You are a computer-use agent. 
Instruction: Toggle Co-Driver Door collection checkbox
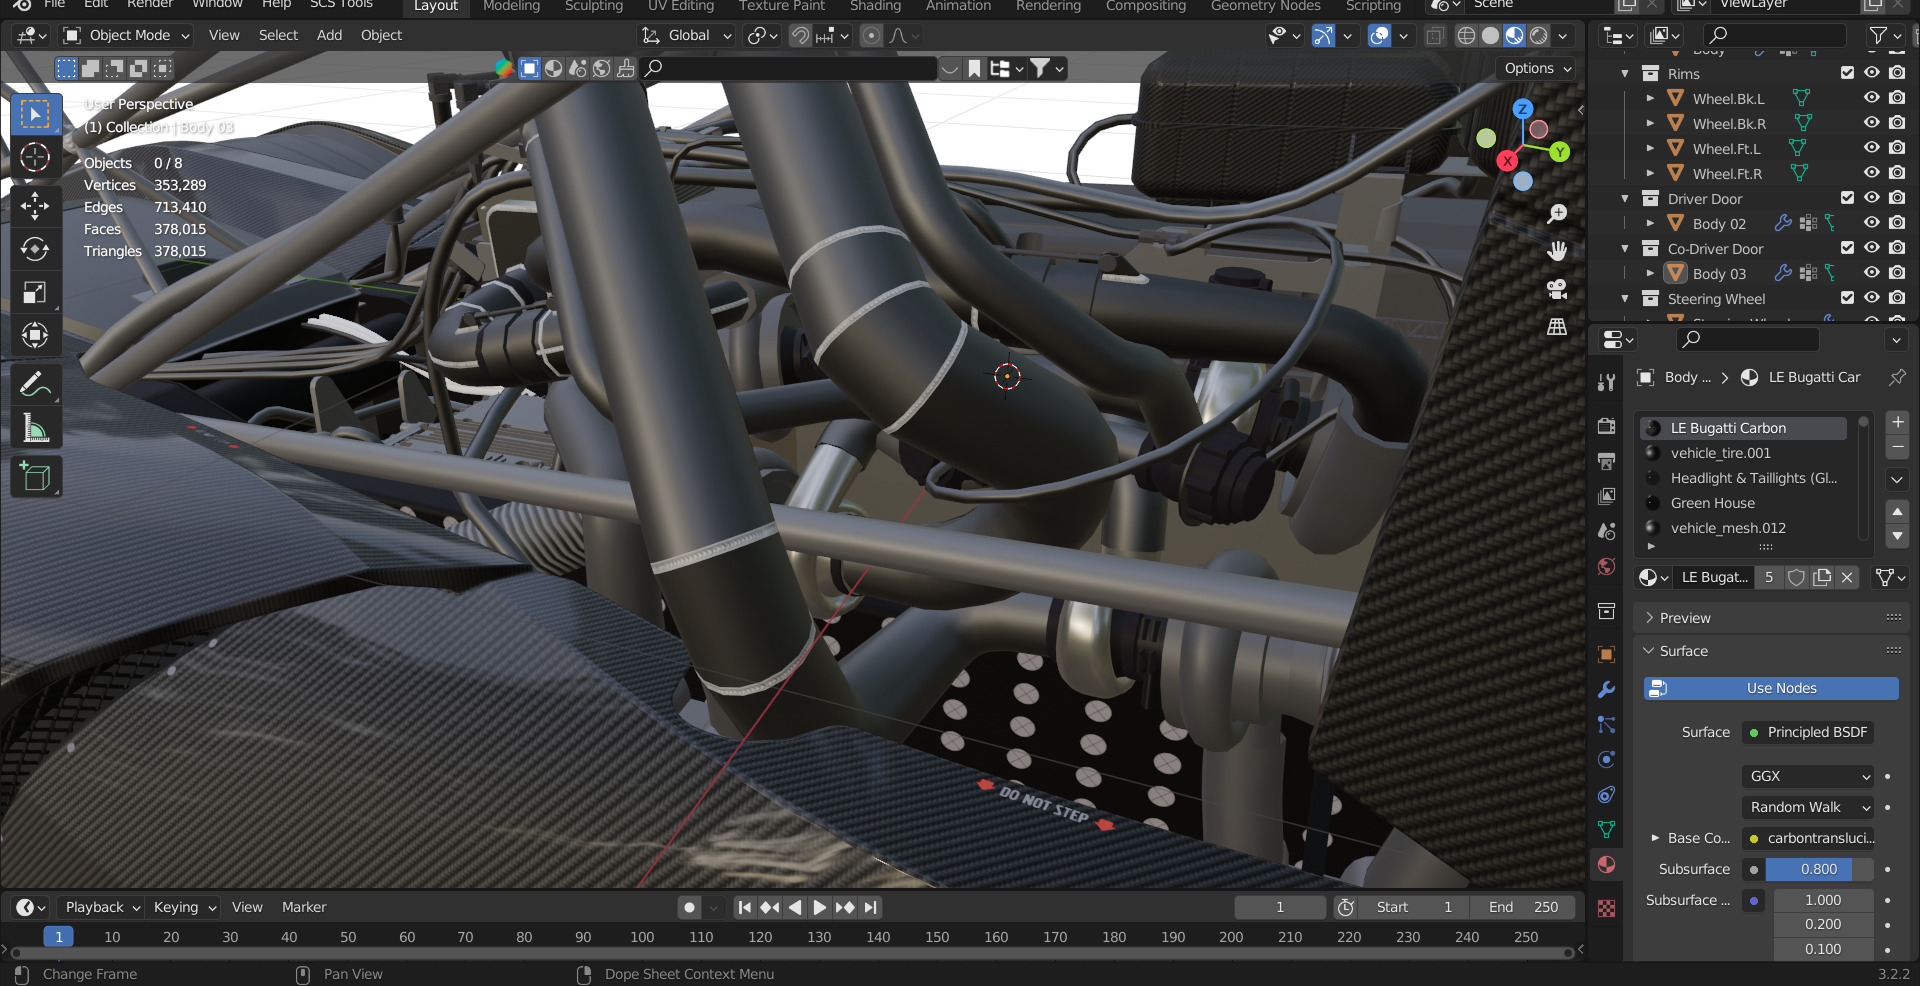[1847, 248]
